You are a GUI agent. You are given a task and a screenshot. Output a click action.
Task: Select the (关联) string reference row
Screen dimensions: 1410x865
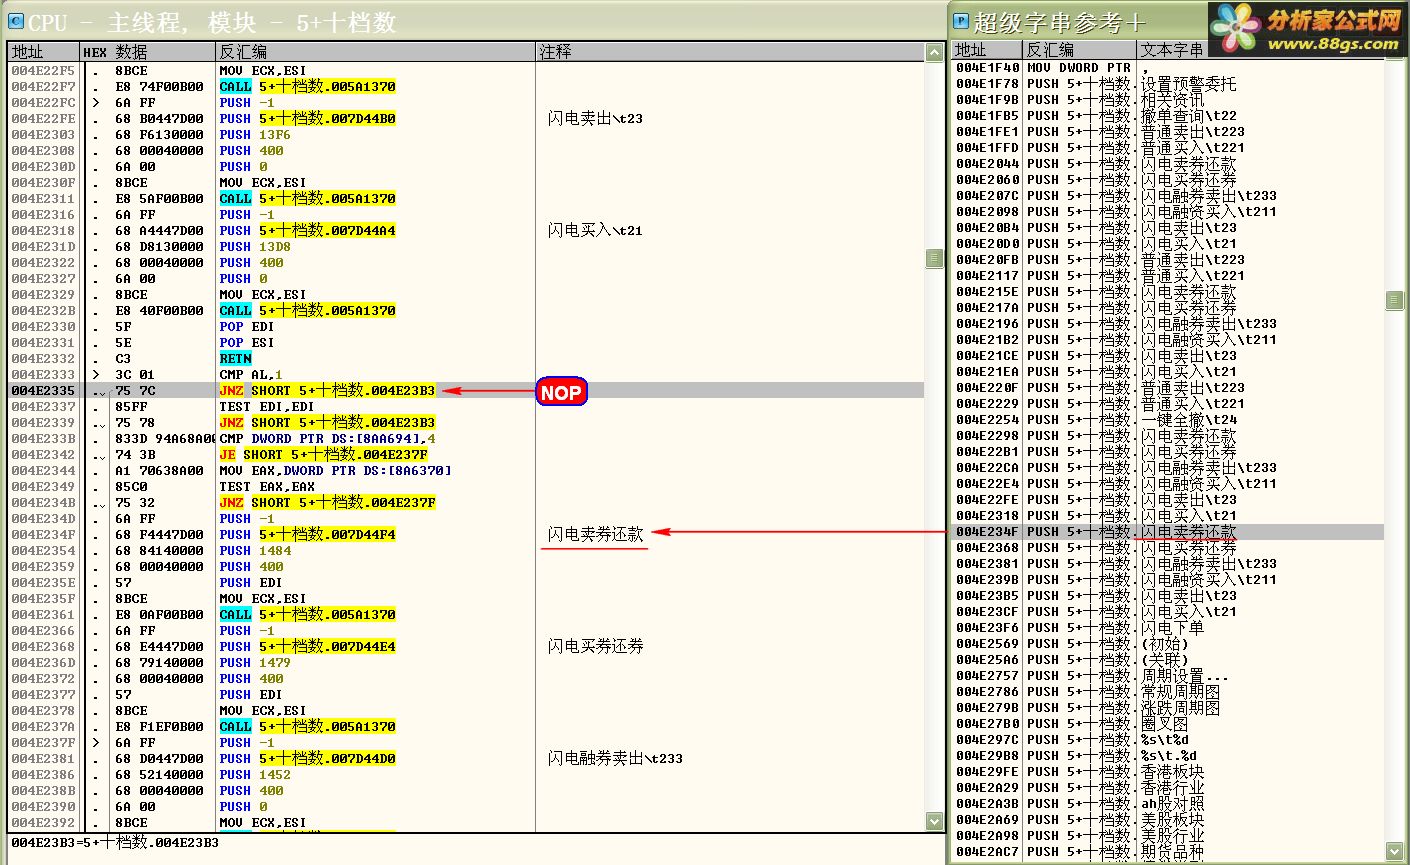[x=1168, y=660]
